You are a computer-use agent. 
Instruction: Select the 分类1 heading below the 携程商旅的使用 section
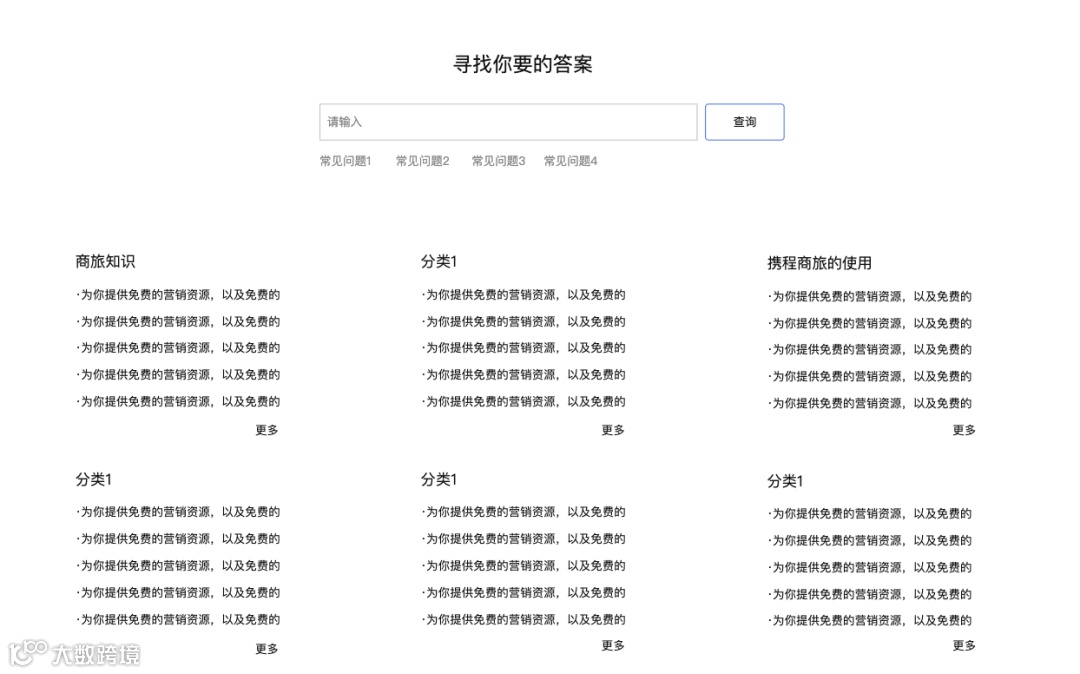[785, 481]
